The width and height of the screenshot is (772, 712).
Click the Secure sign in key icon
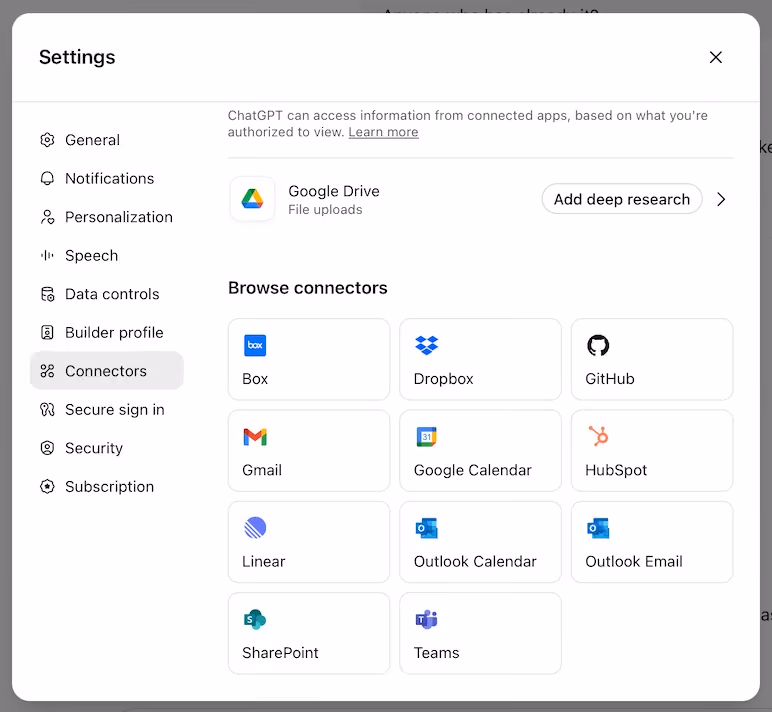click(47, 409)
